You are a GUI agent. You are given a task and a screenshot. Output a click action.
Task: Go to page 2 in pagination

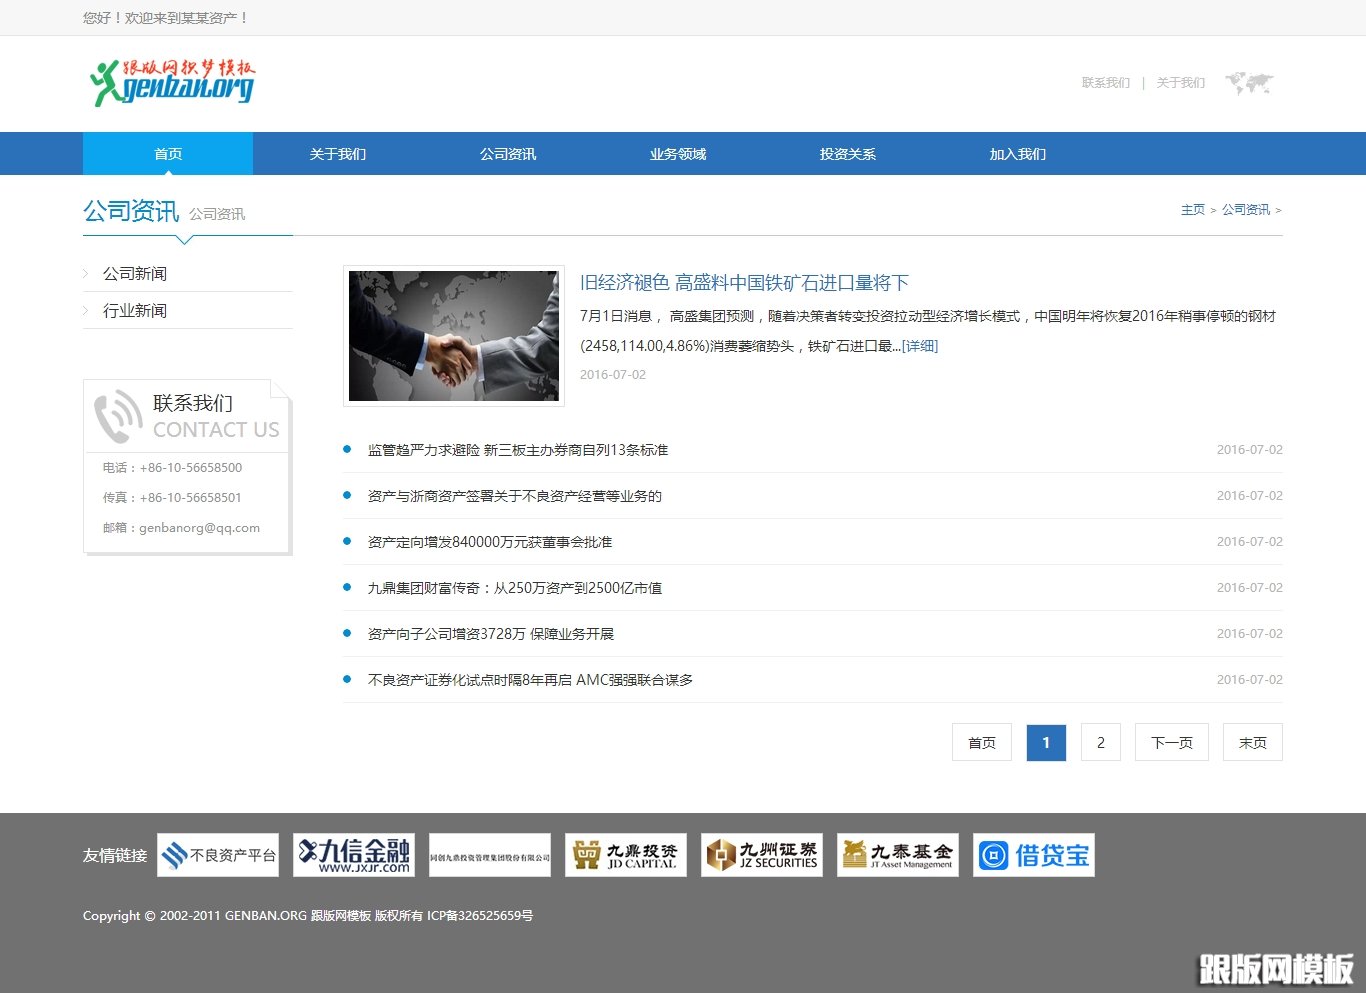[x=1101, y=742]
